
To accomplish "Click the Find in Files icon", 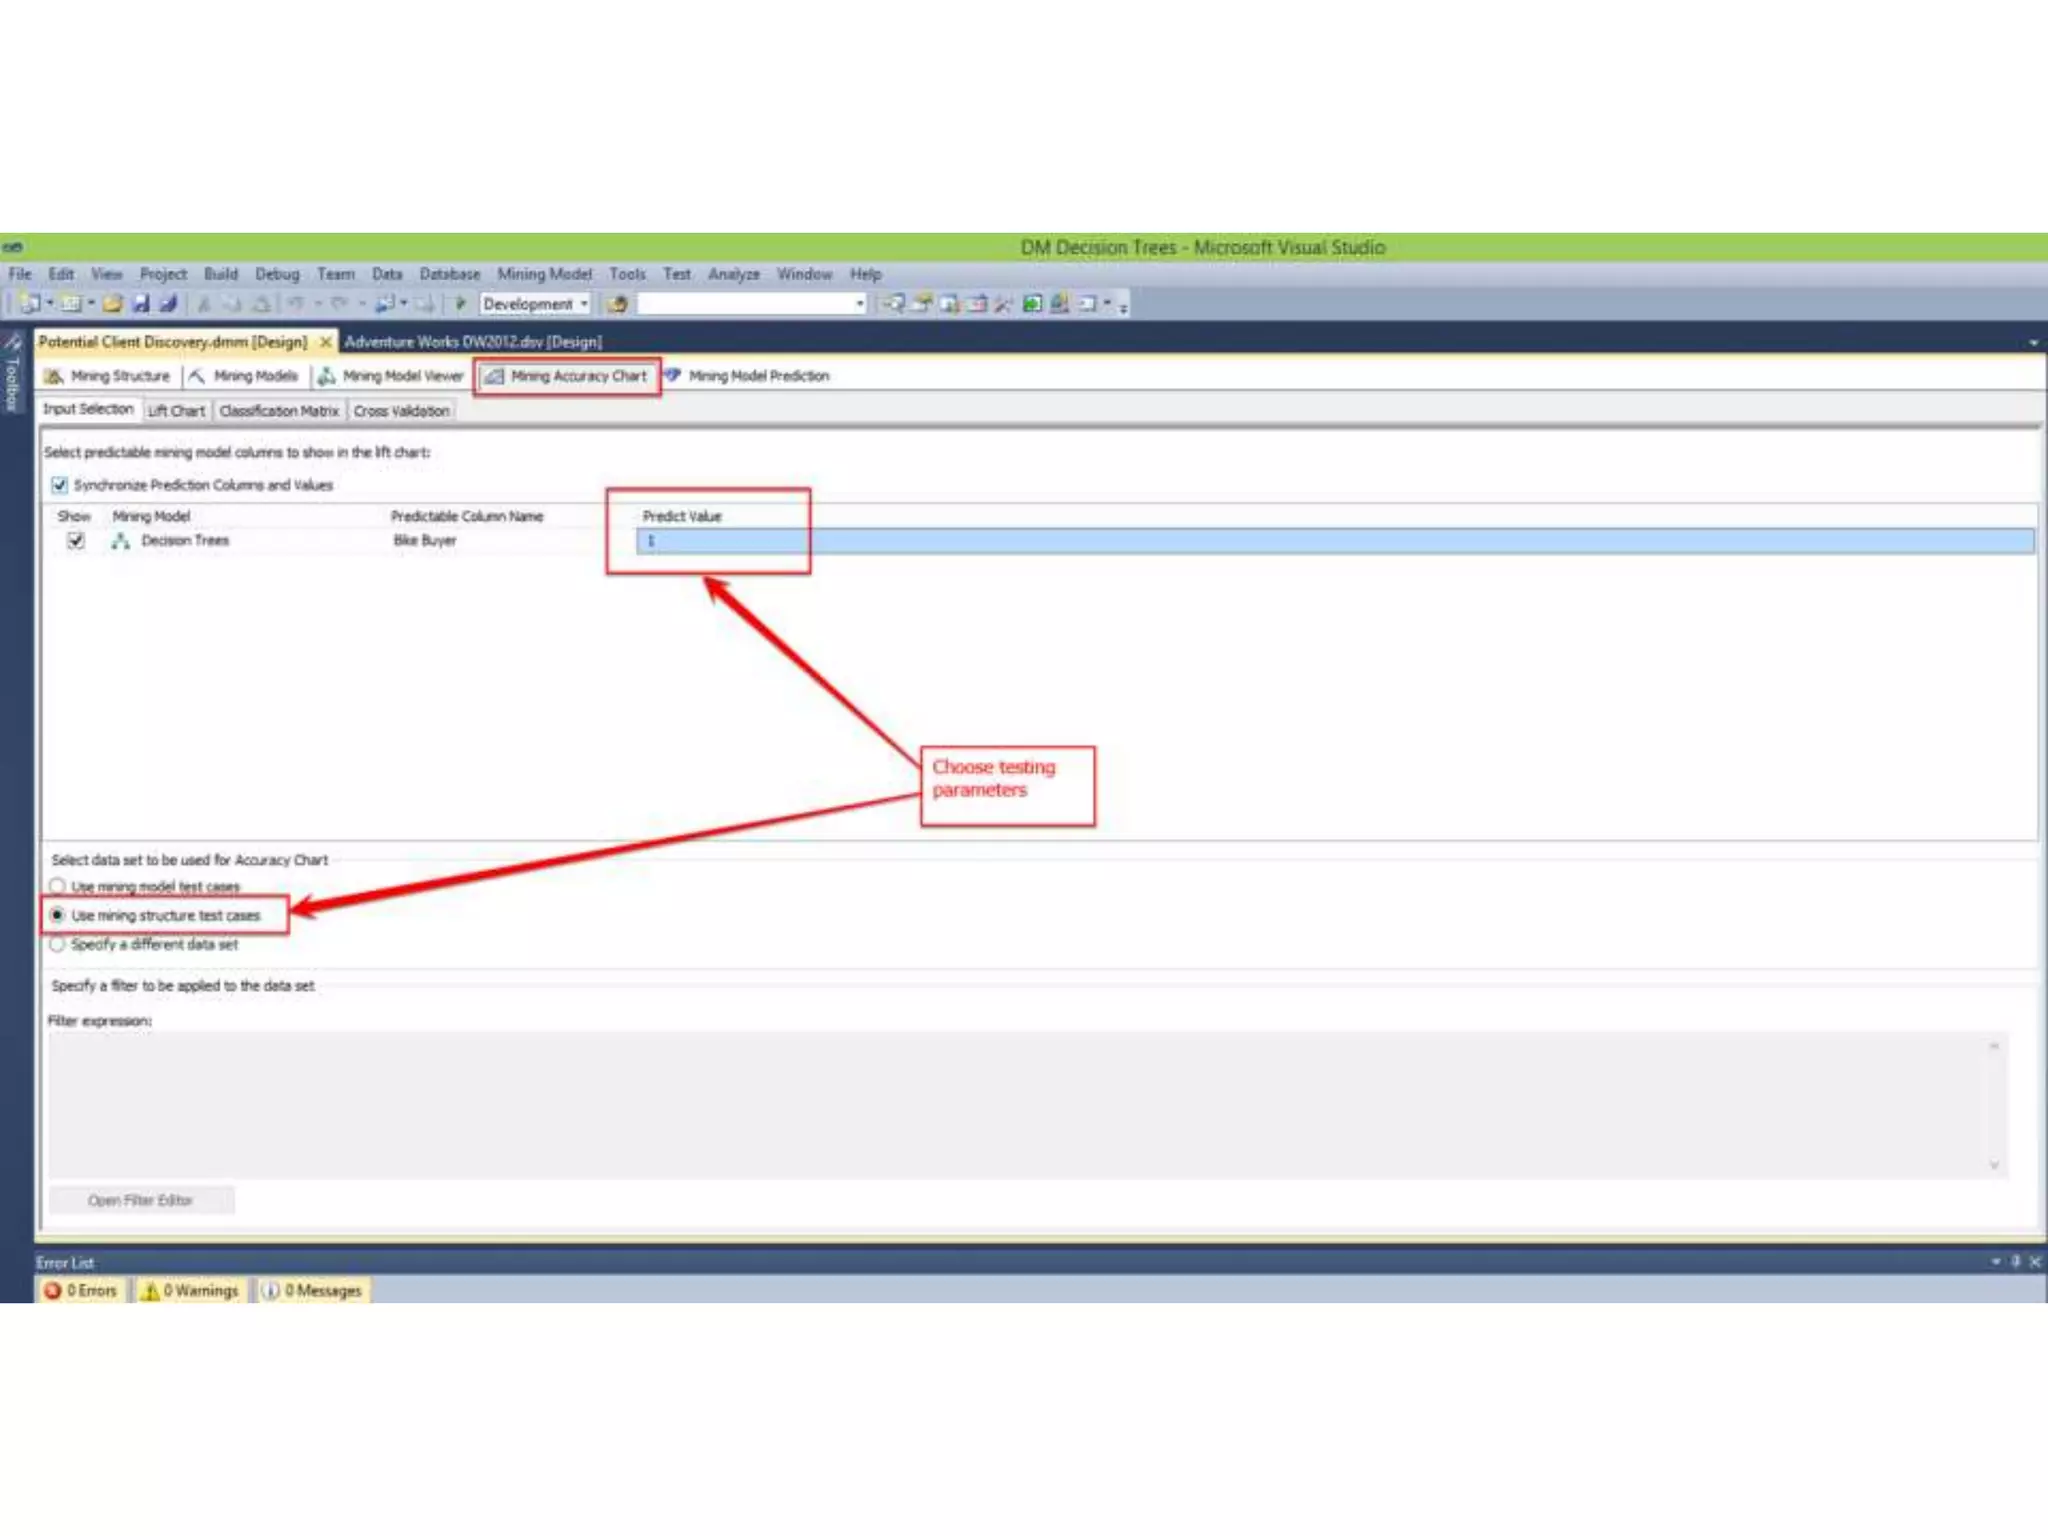I will [617, 303].
